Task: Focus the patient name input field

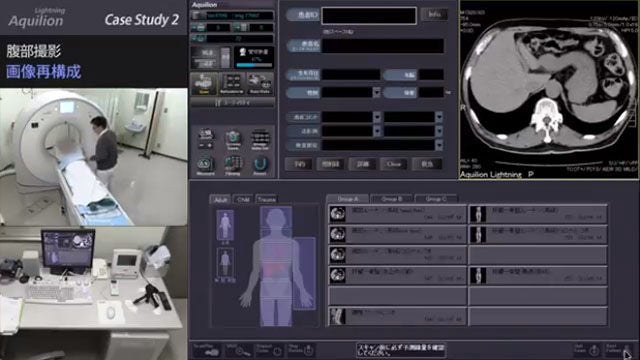Action: [x=383, y=46]
